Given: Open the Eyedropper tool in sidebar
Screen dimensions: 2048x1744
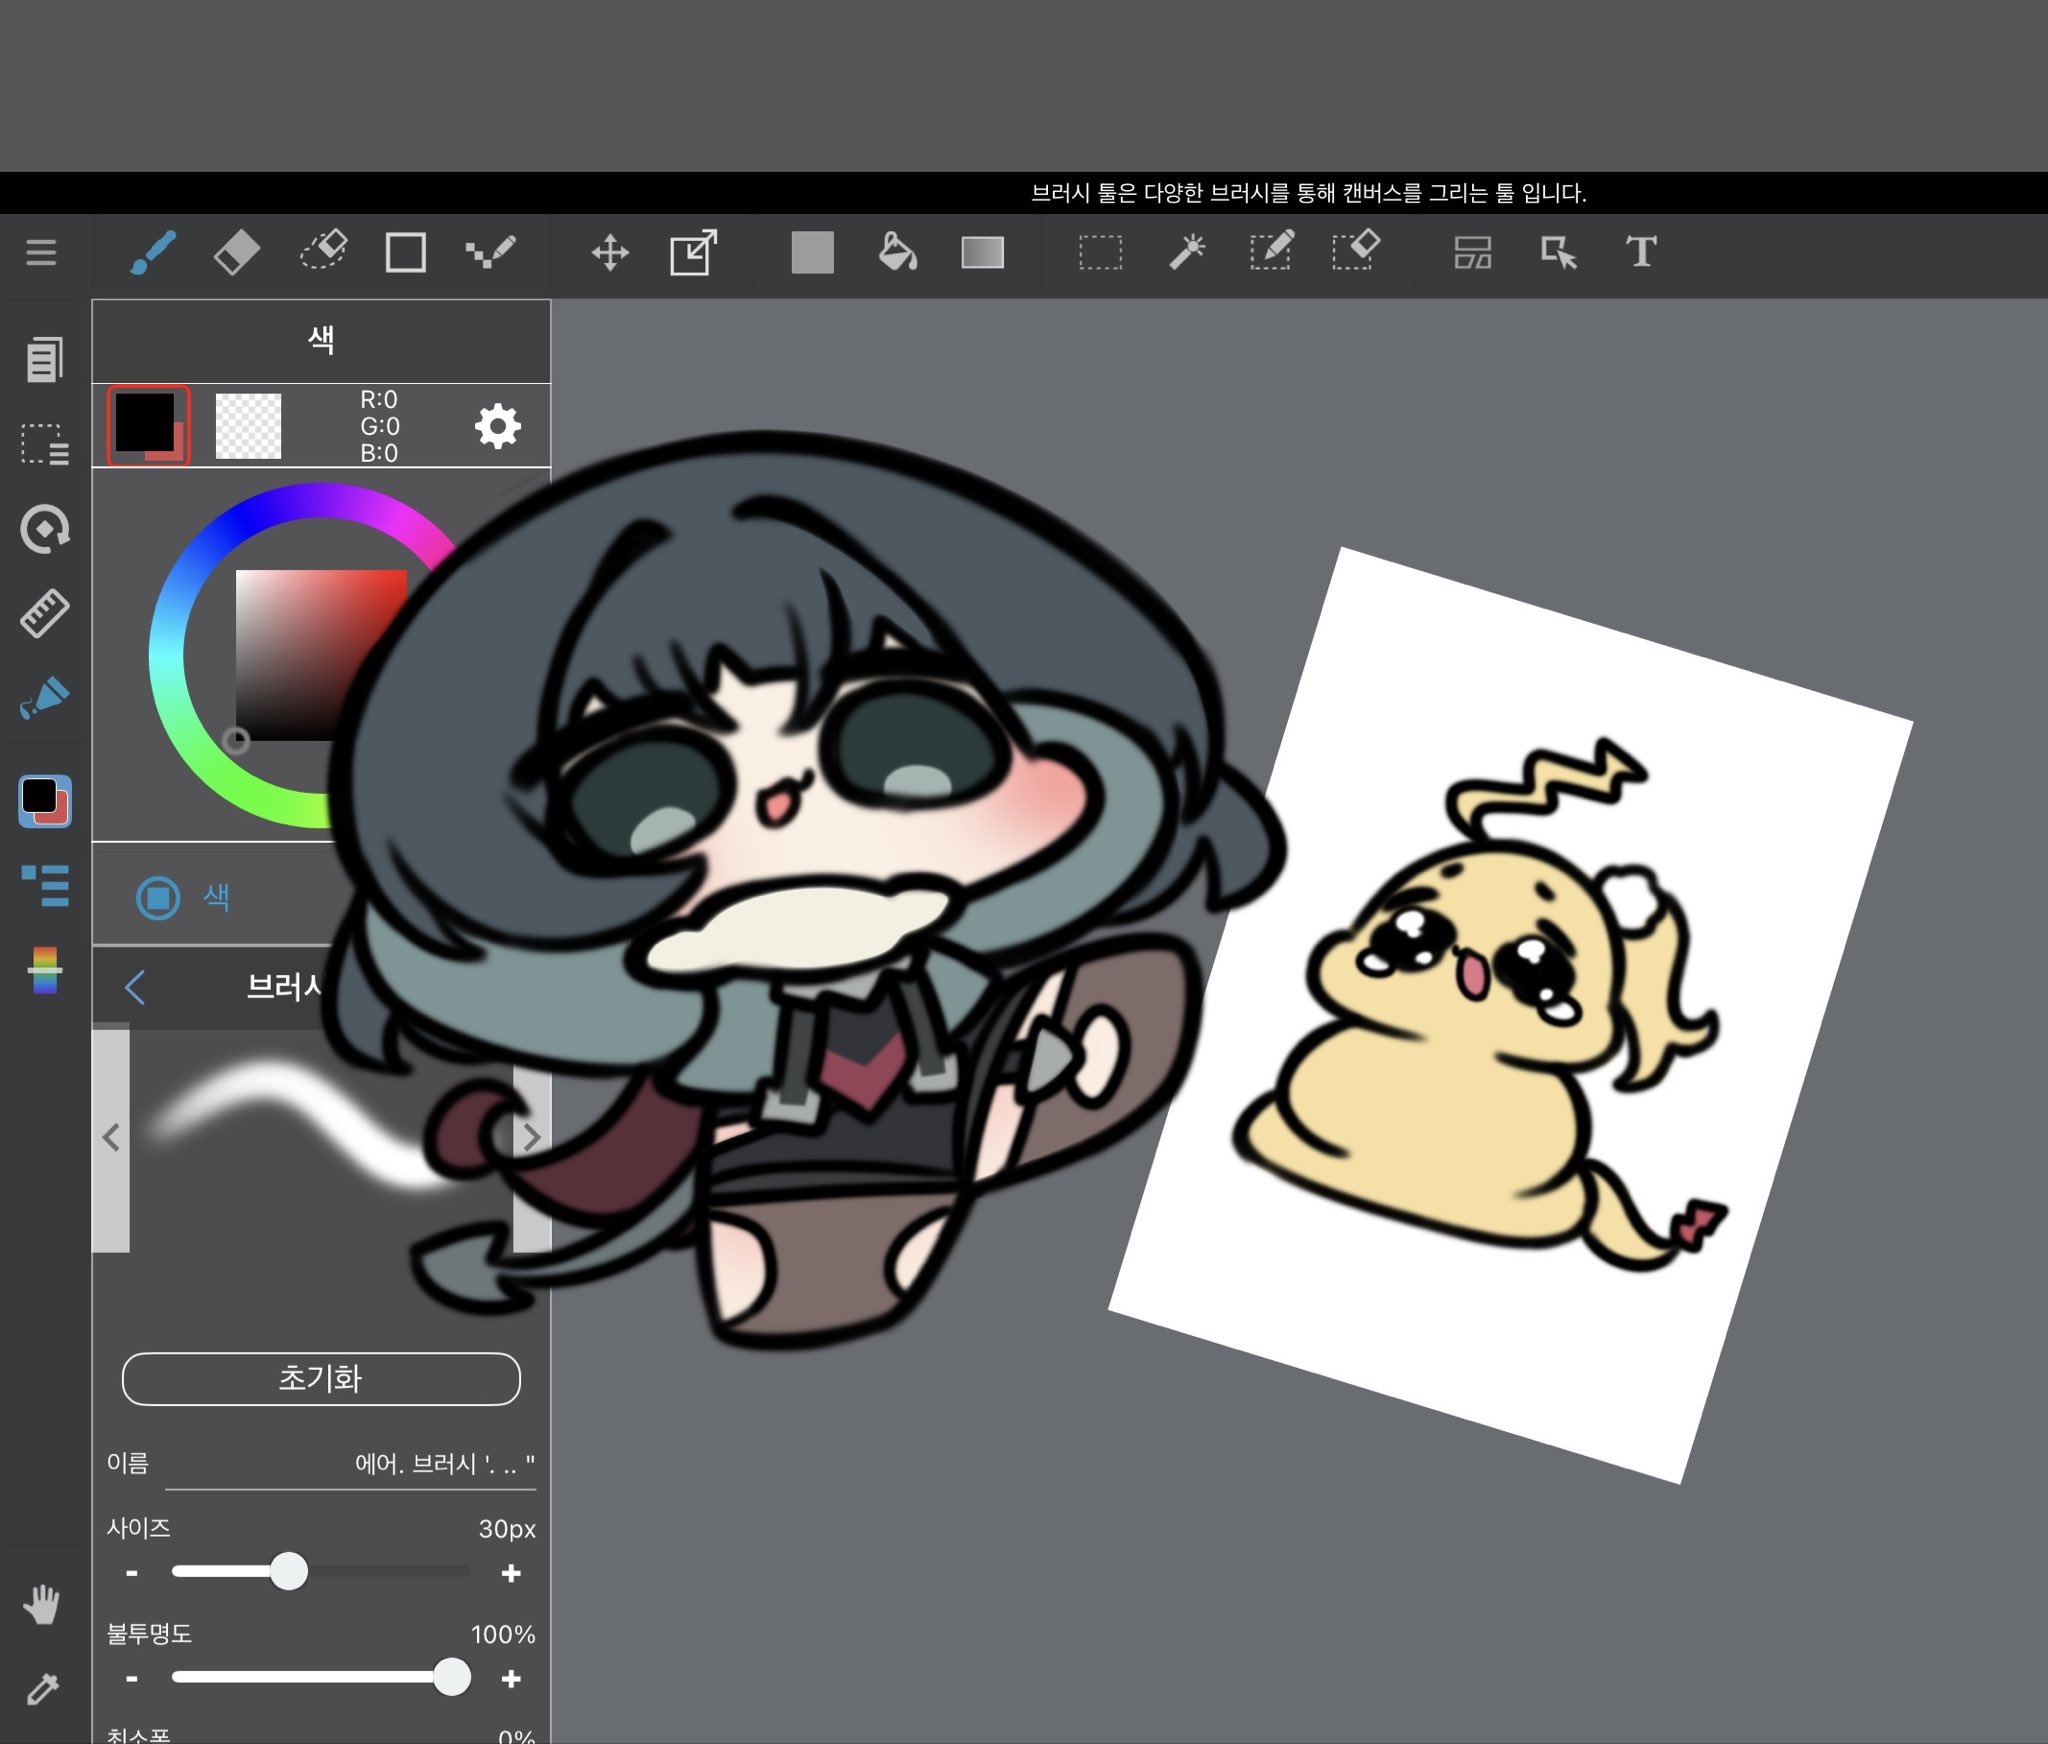Looking at the screenshot, I should point(42,1689).
